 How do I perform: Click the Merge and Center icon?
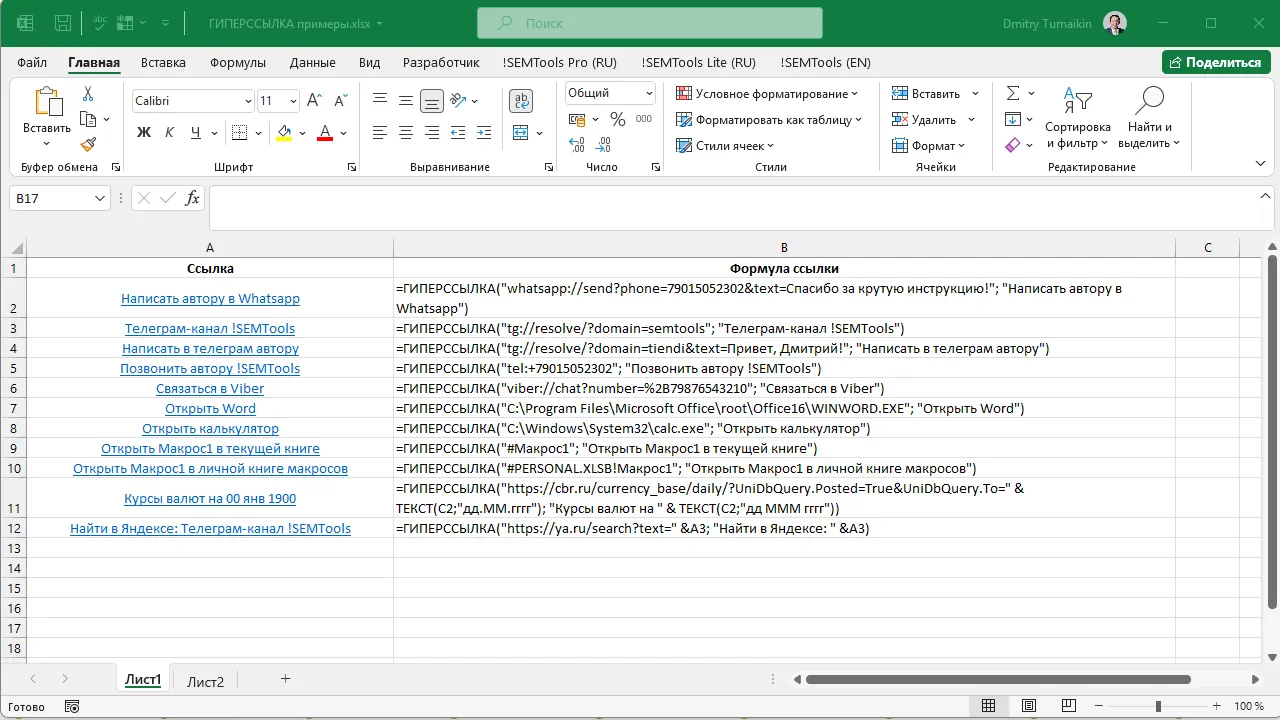(x=519, y=132)
